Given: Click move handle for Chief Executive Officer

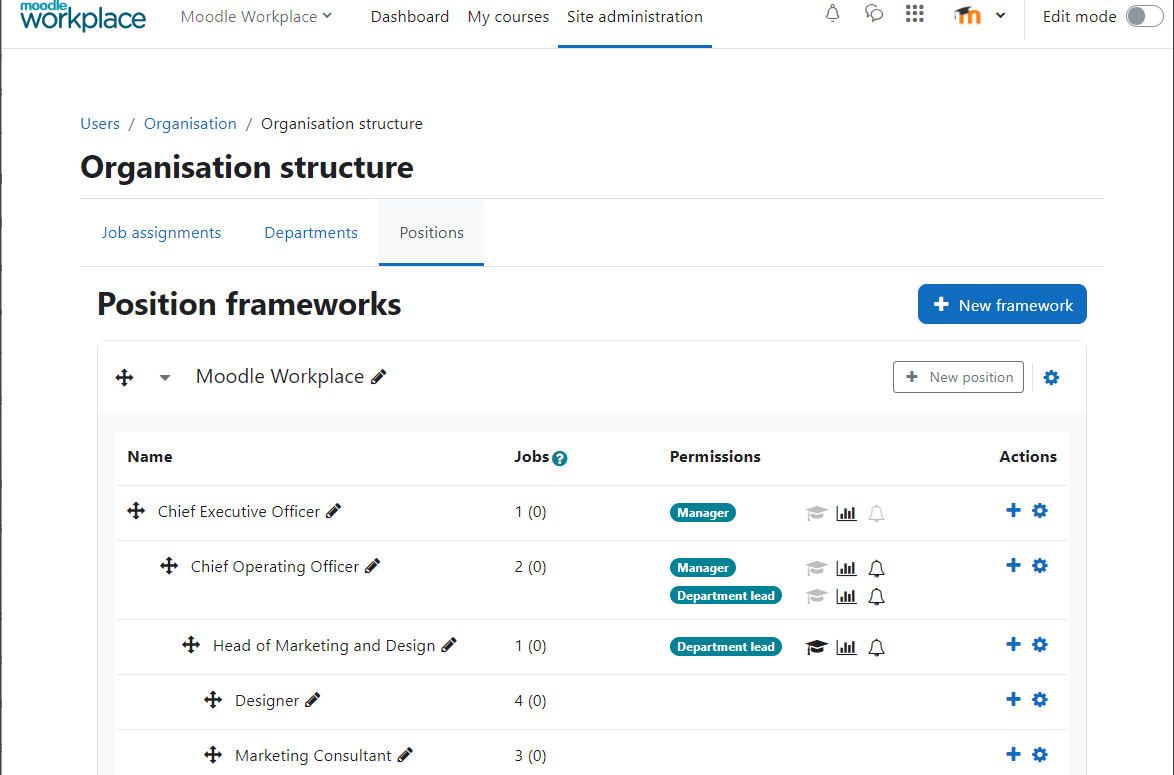Looking at the screenshot, I should point(136,511).
